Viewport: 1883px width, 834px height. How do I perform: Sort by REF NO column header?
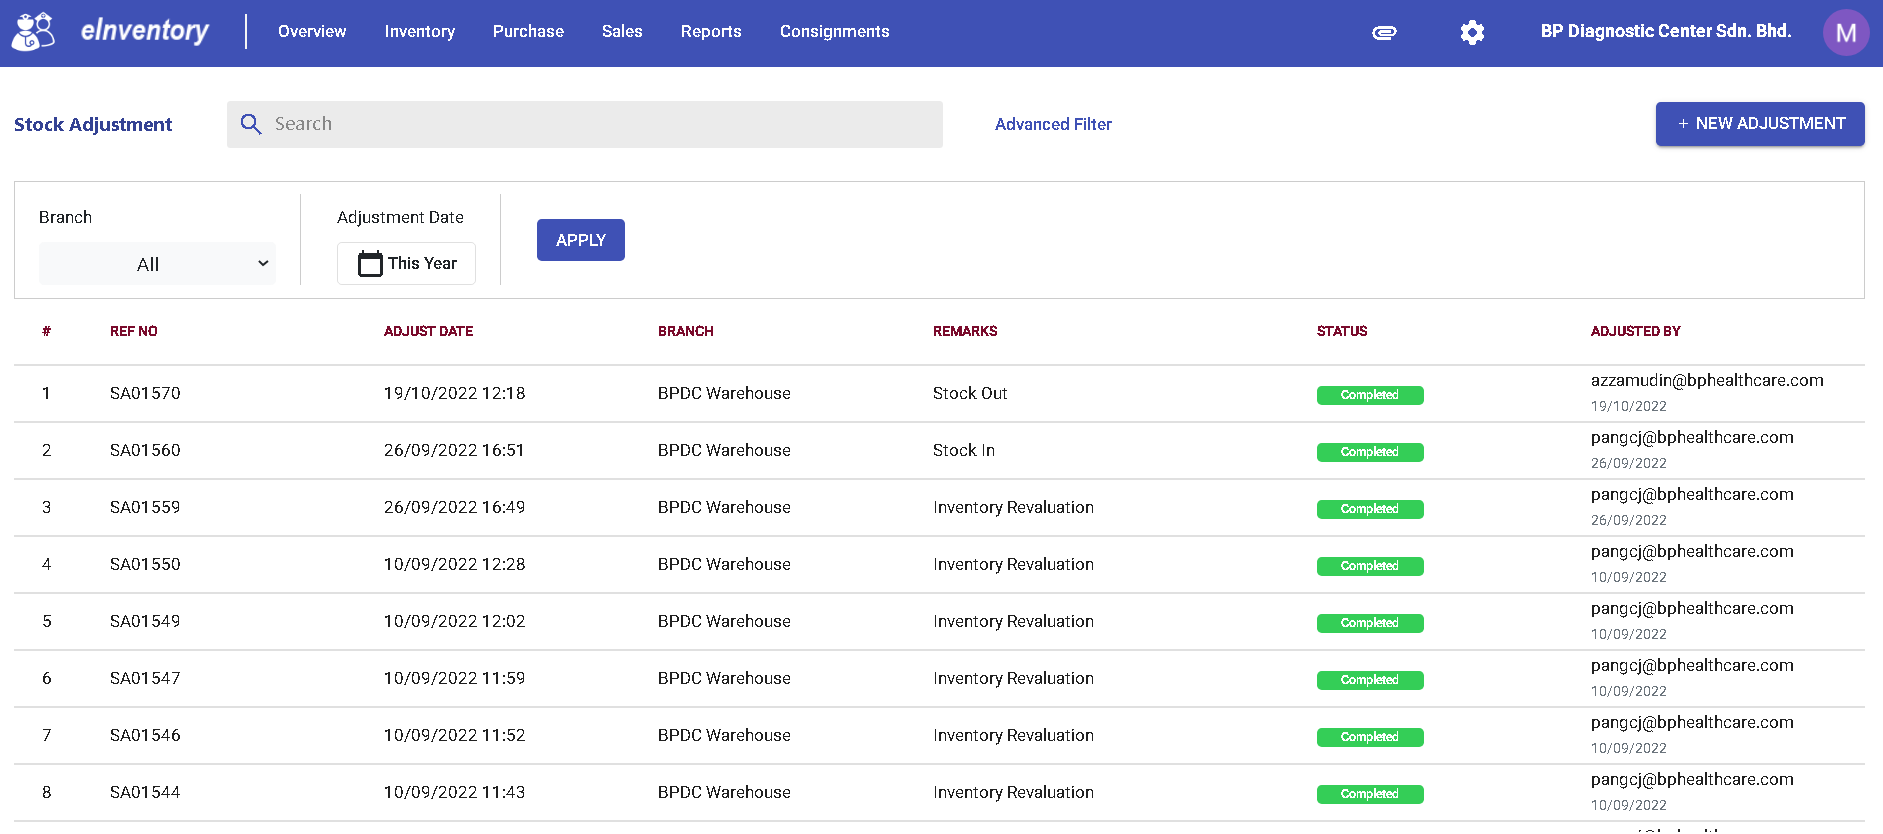134,331
